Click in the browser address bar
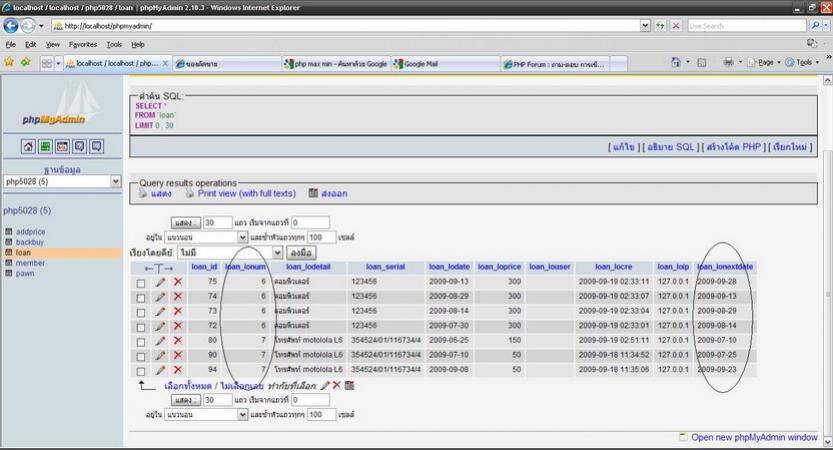Screen dimensions: 833x450 (x=345, y=26)
